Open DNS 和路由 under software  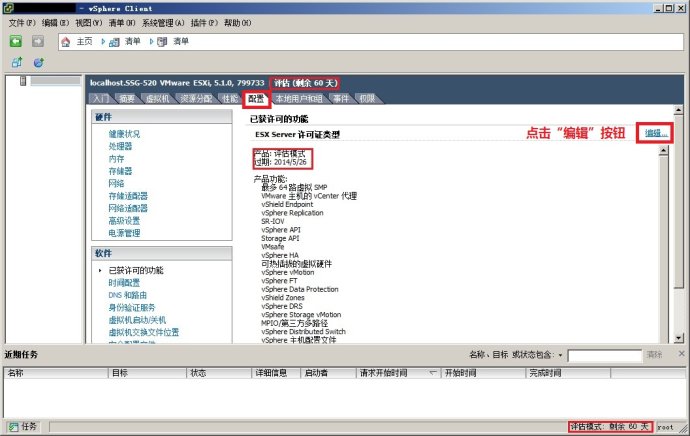tap(128, 295)
